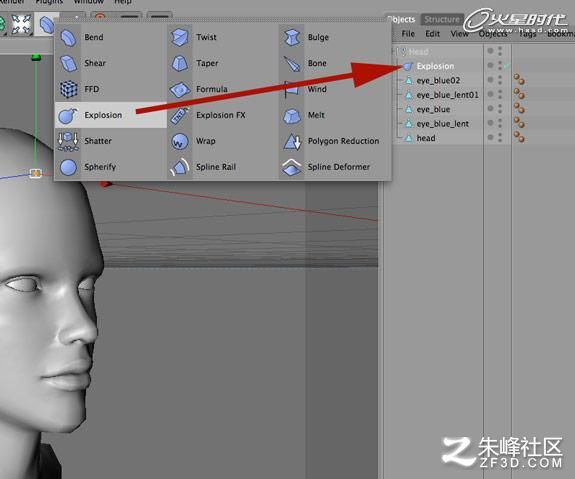This screenshot has height=479, width=575.
Task: Click the deformer palette button in toolbar
Action: pyautogui.click(x=47, y=24)
